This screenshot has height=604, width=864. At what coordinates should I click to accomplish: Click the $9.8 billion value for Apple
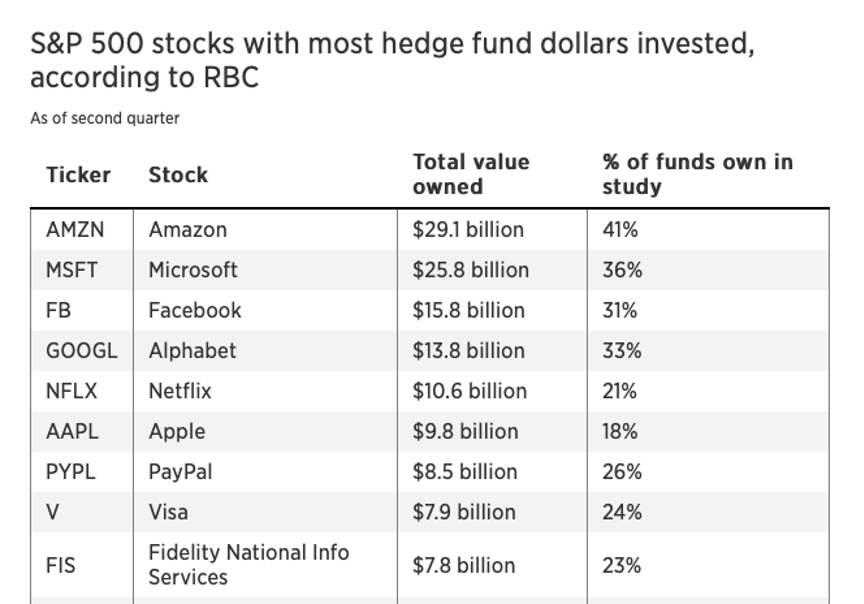tap(465, 432)
